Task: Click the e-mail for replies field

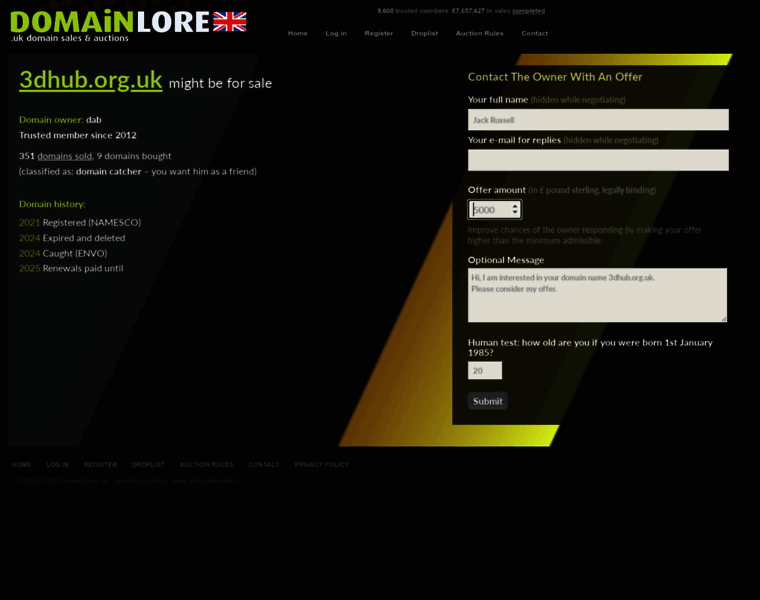Action: 597,160
